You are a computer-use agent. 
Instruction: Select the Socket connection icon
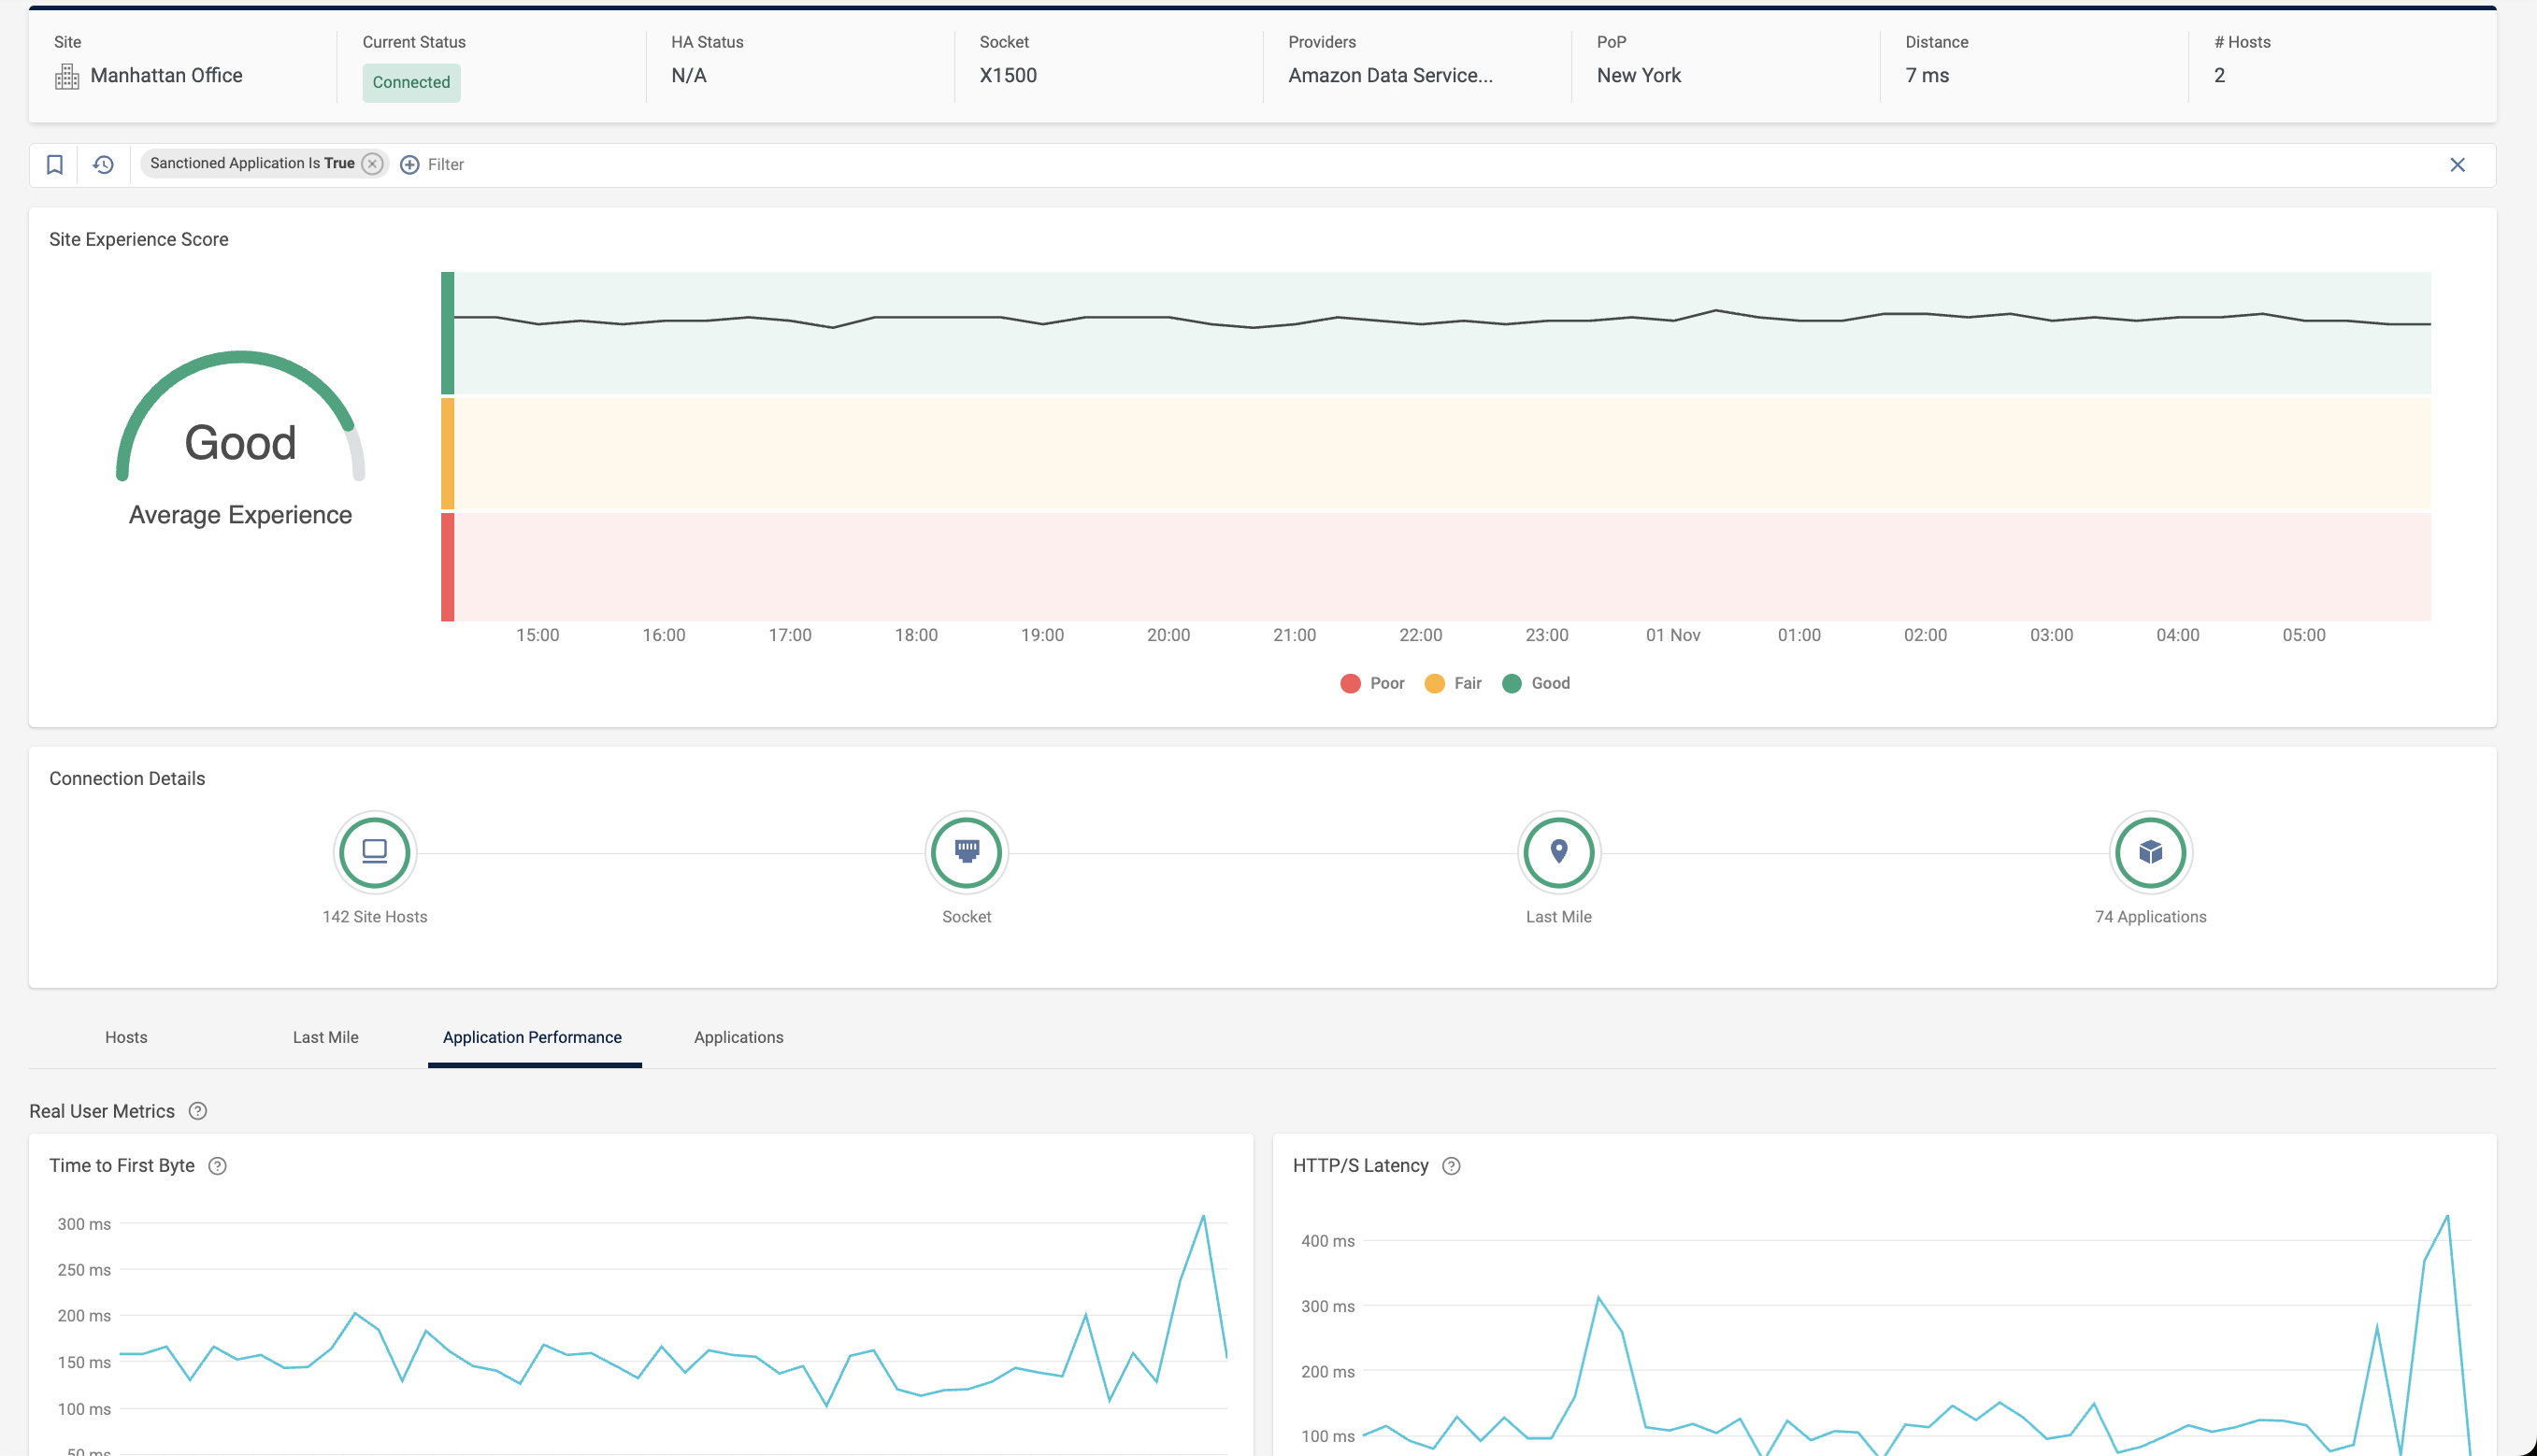pyautogui.click(x=967, y=852)
